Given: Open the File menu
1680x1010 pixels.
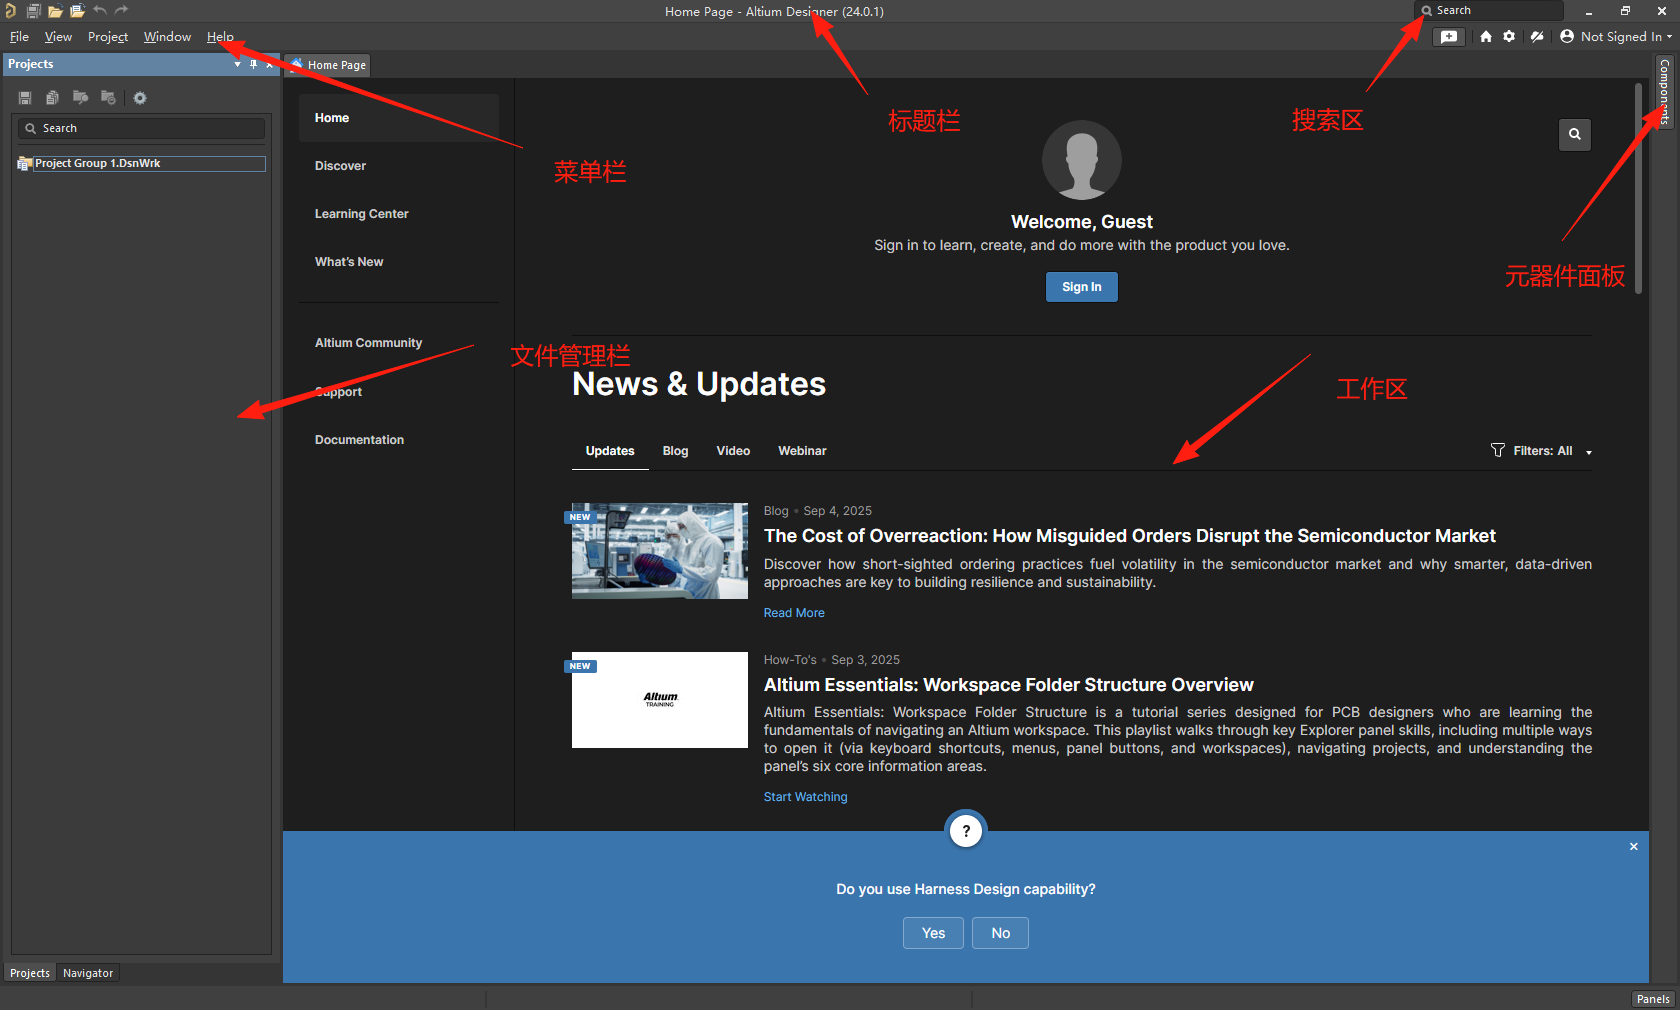Looking at the screenshot, I should click(x=19, y=37).
